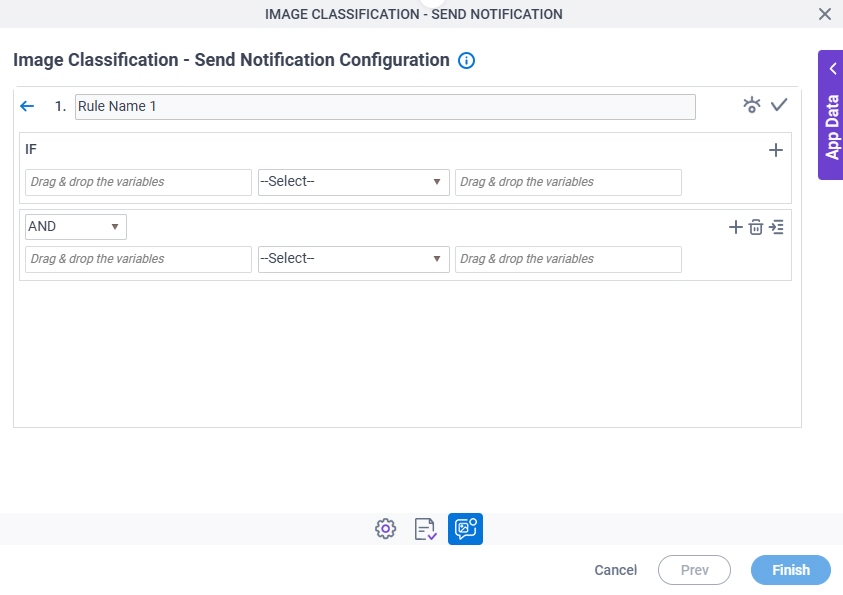843x595 pixels.
Task: Select the highlighted image notification step icon
Action: coord(465,529)
